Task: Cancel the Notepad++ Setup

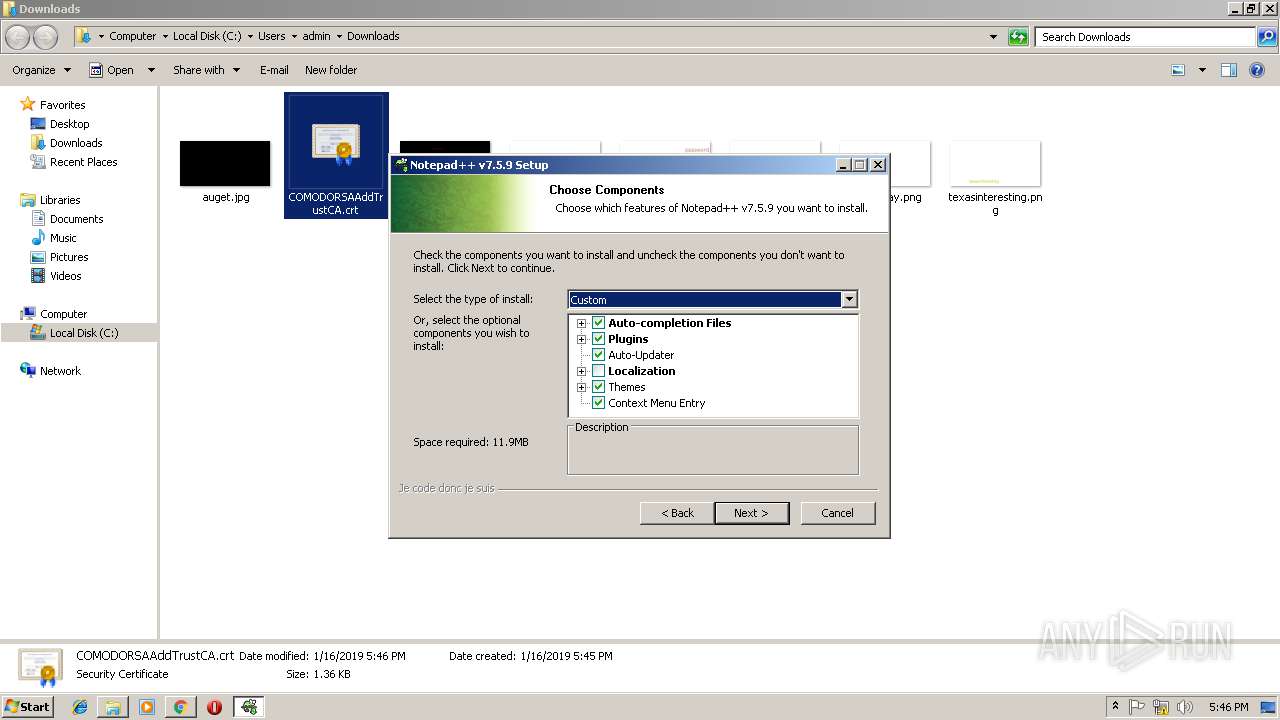Action: tap(837, 513)
